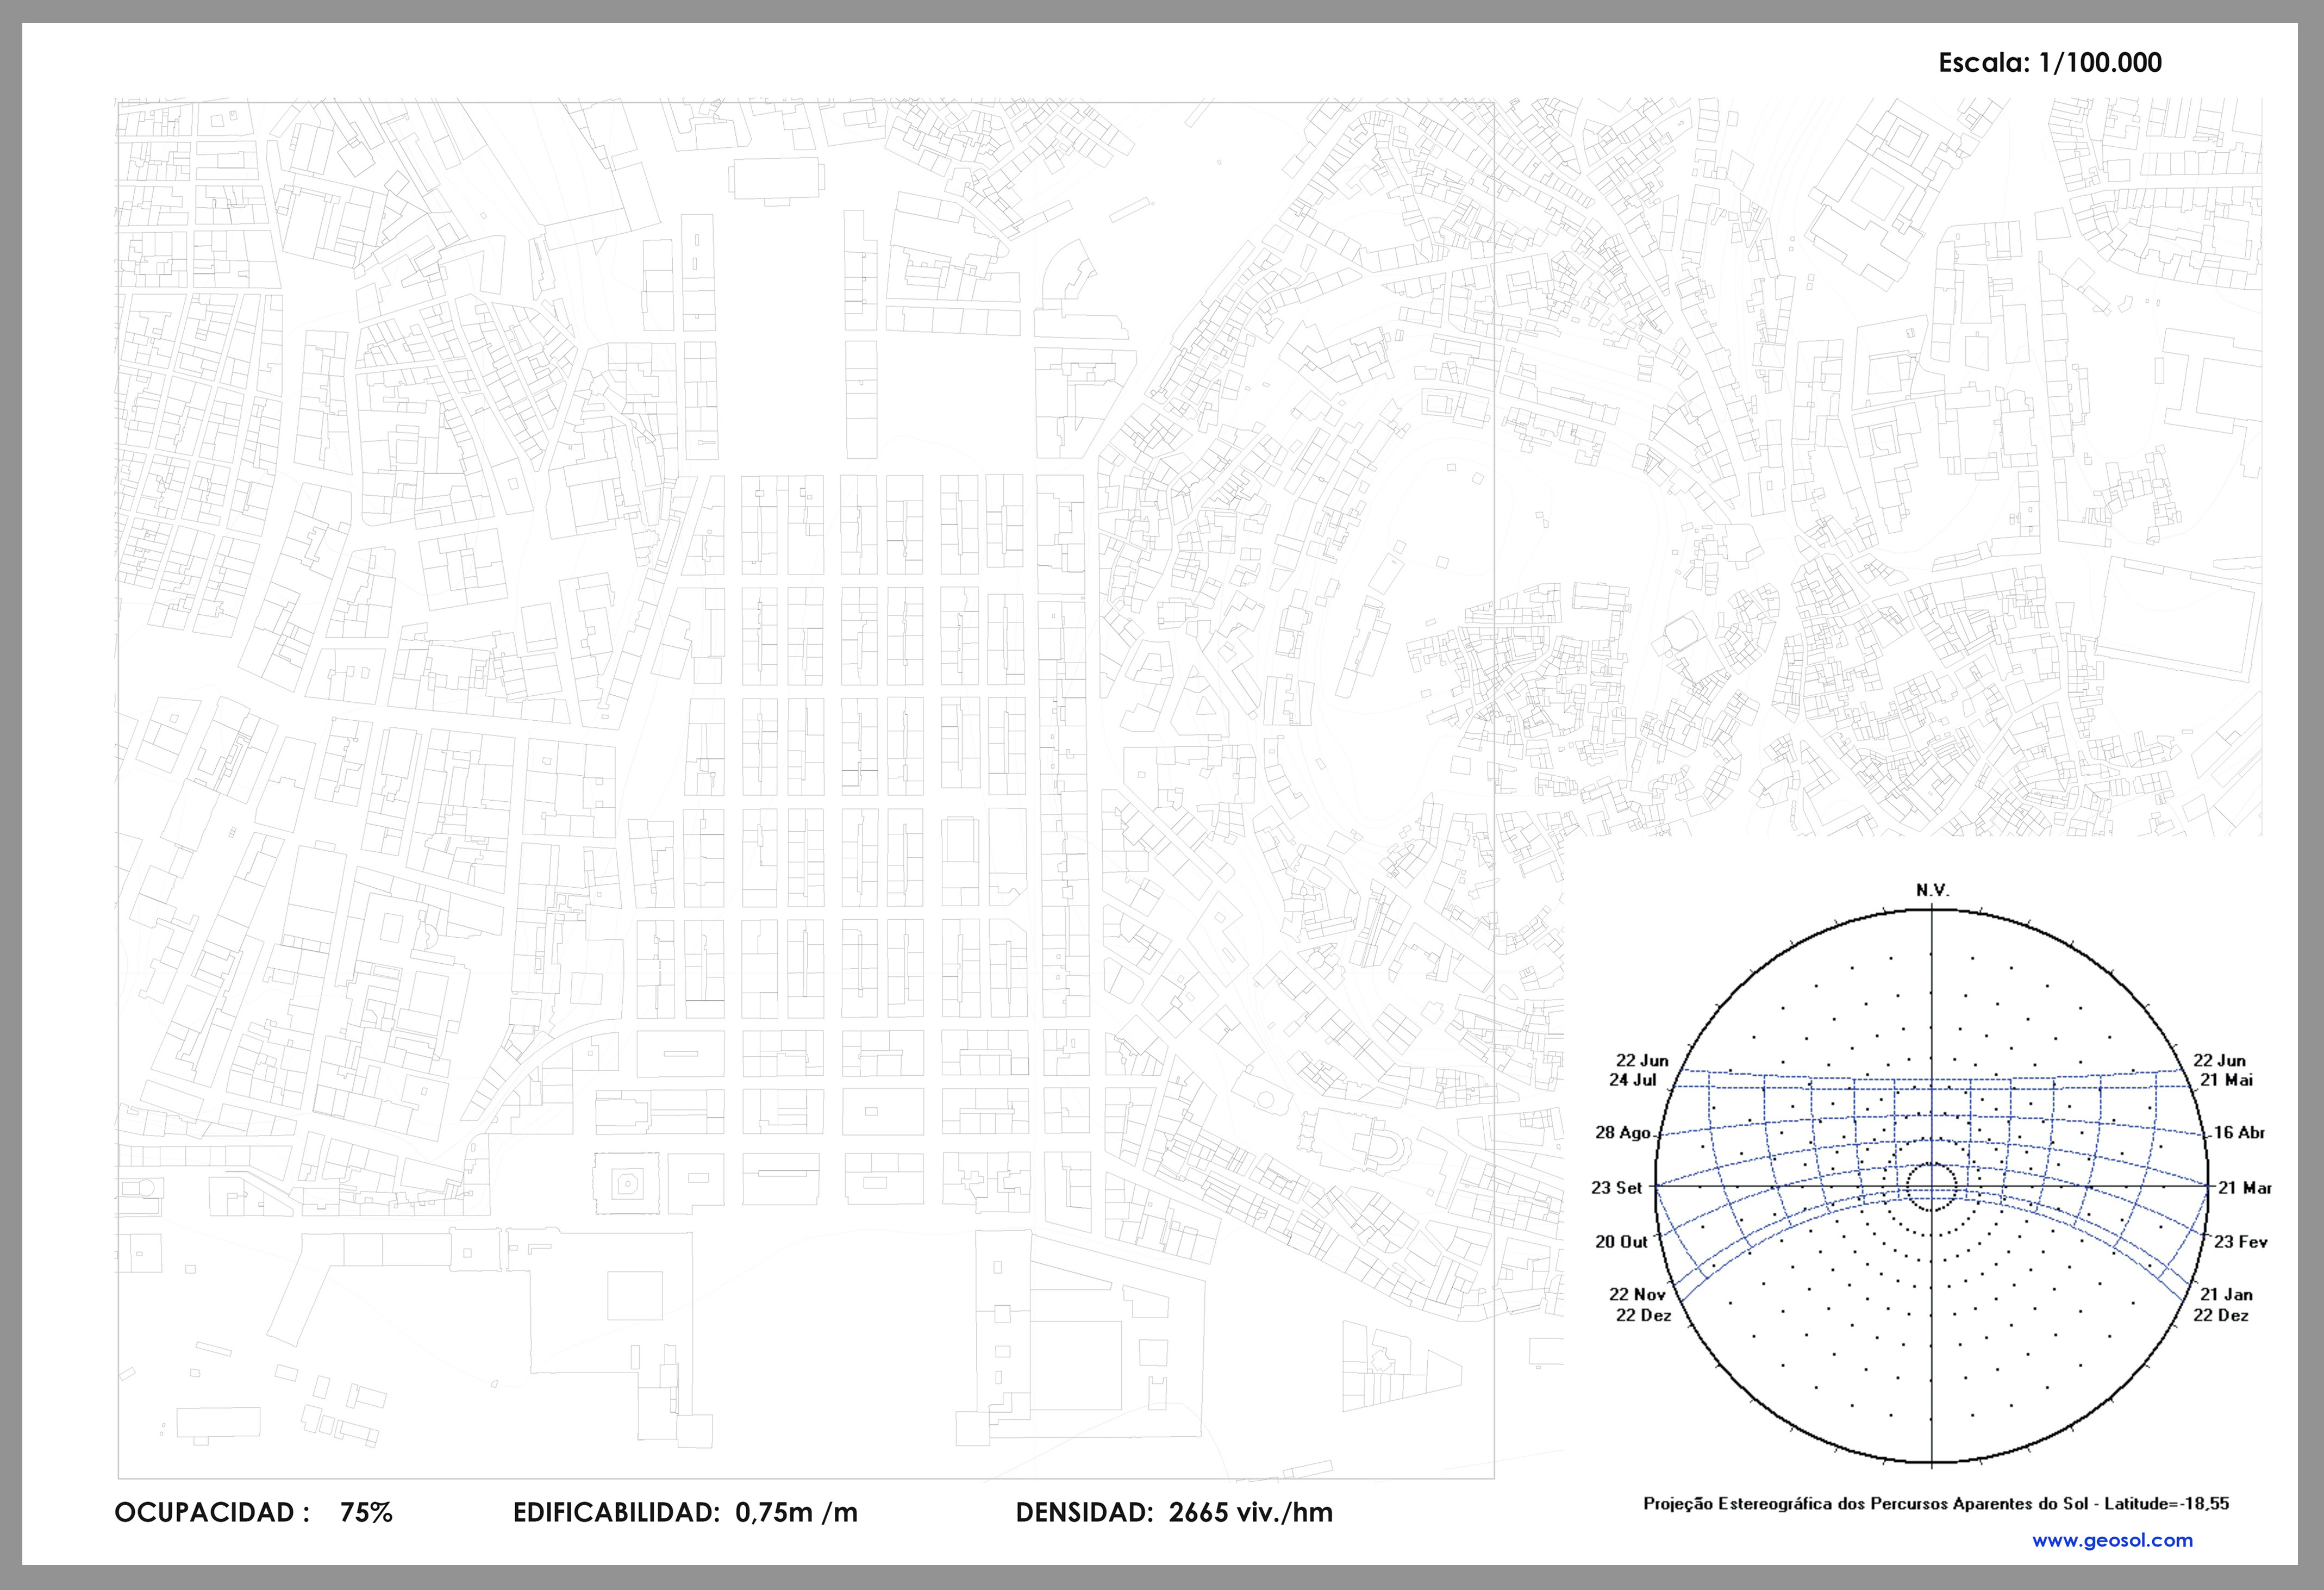Click the "28 Ago" date label
Screen dimensions: 2324x1590
1622,1133
